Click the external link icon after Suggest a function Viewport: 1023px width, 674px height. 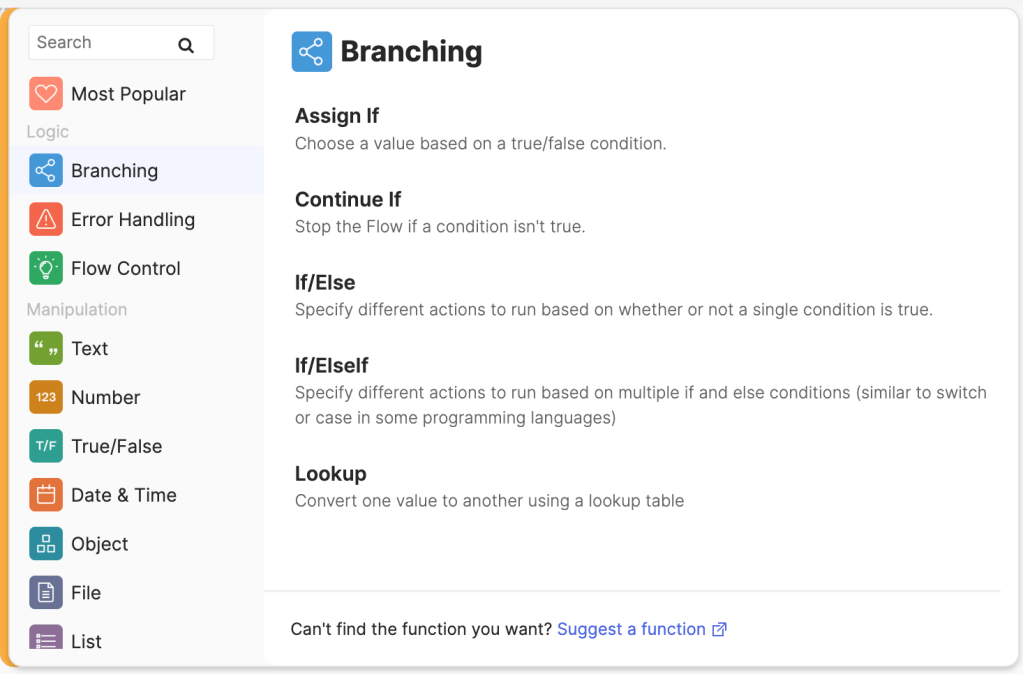[720, 629]
